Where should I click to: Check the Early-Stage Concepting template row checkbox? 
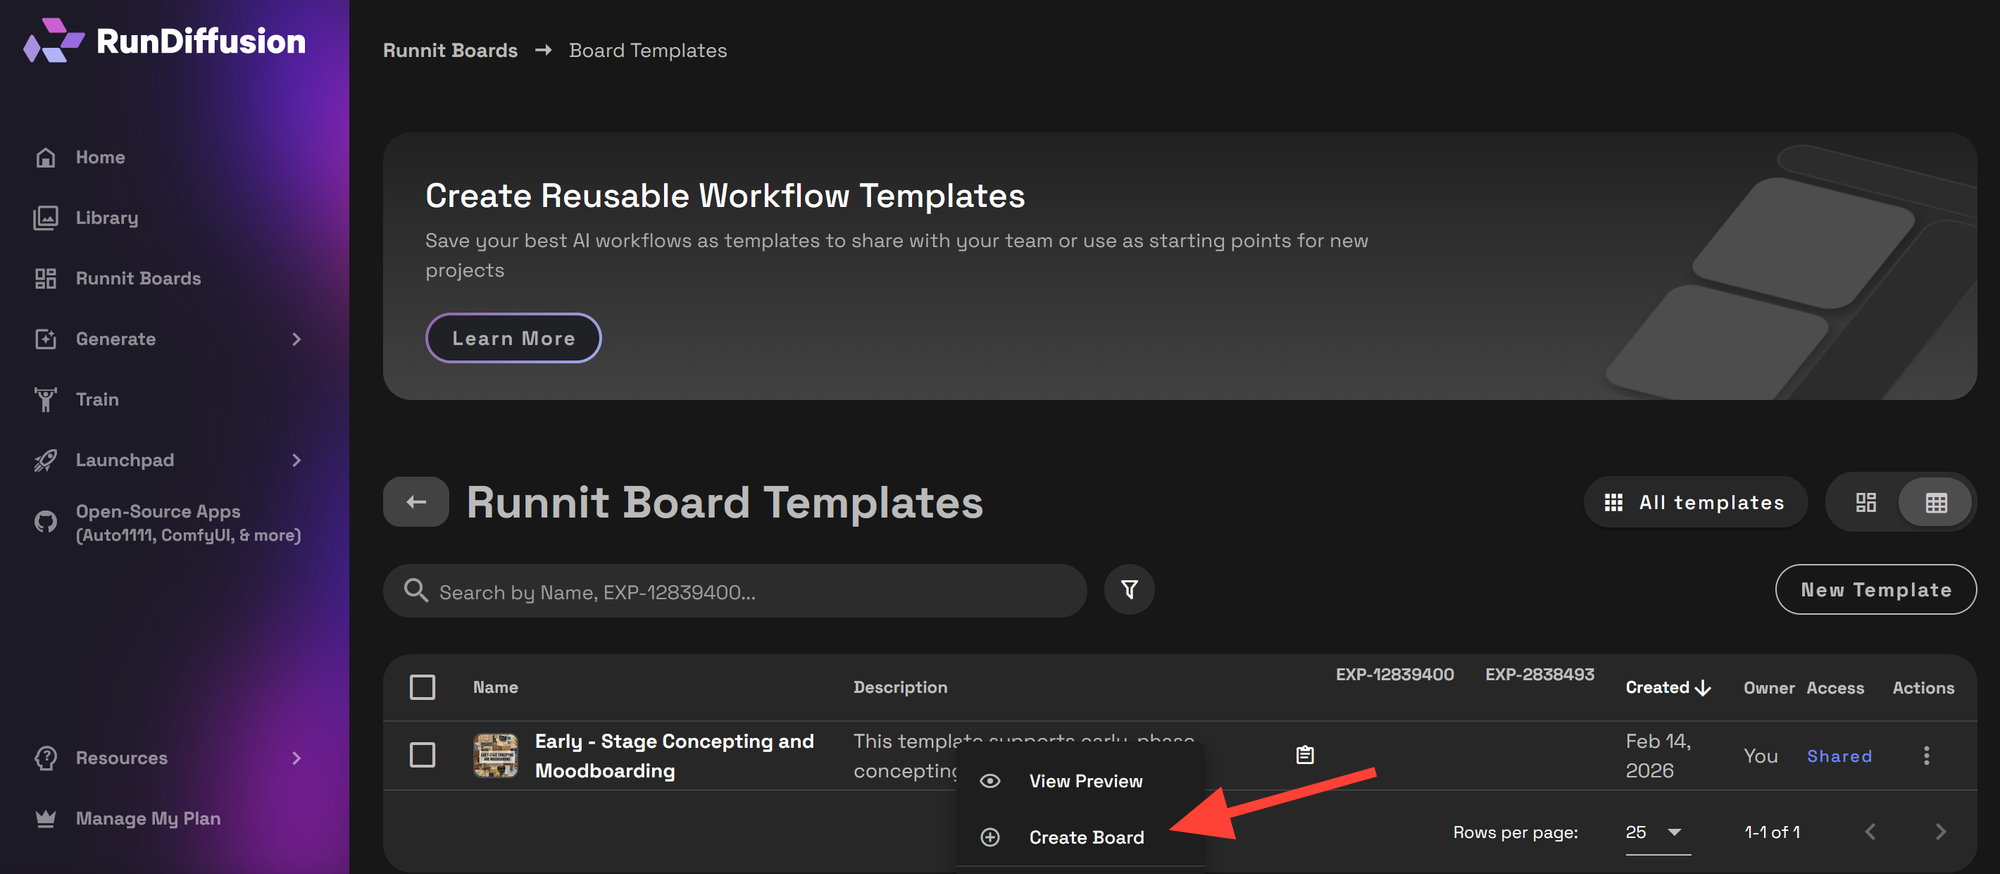tap(423, 755)
